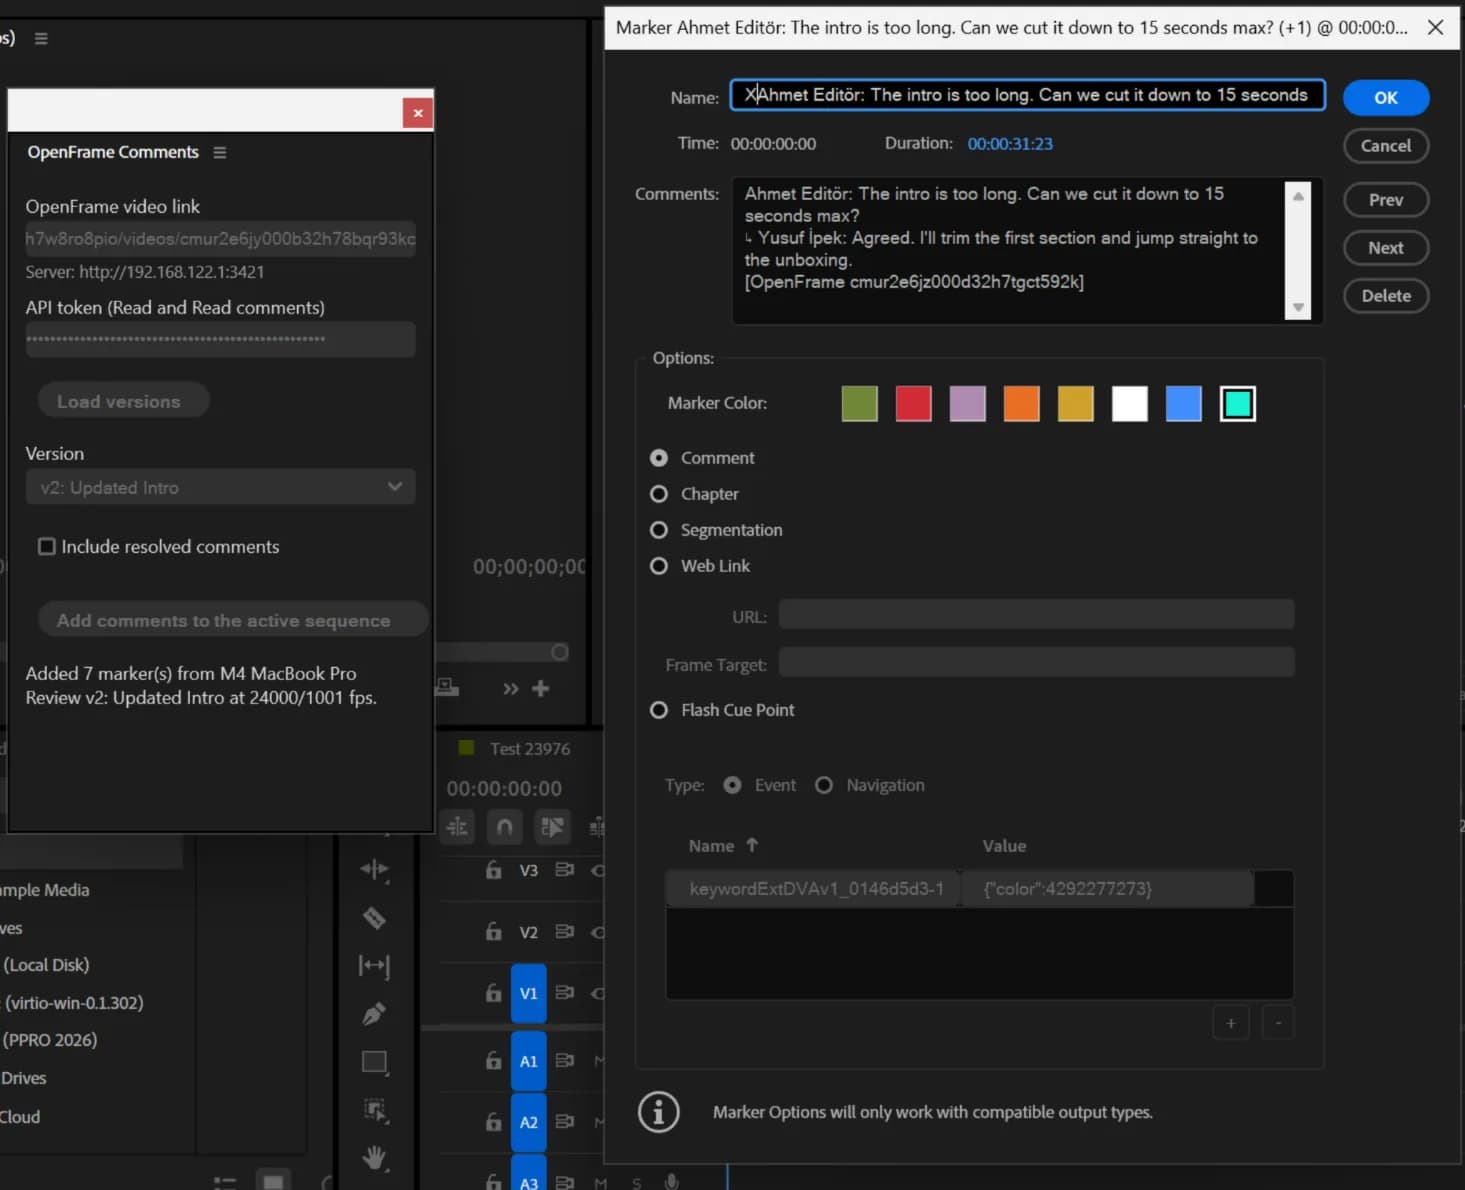The width and height of the screenshot is (1465, 1190).
Task: Click the marker Duration value
Action: 1010,144
